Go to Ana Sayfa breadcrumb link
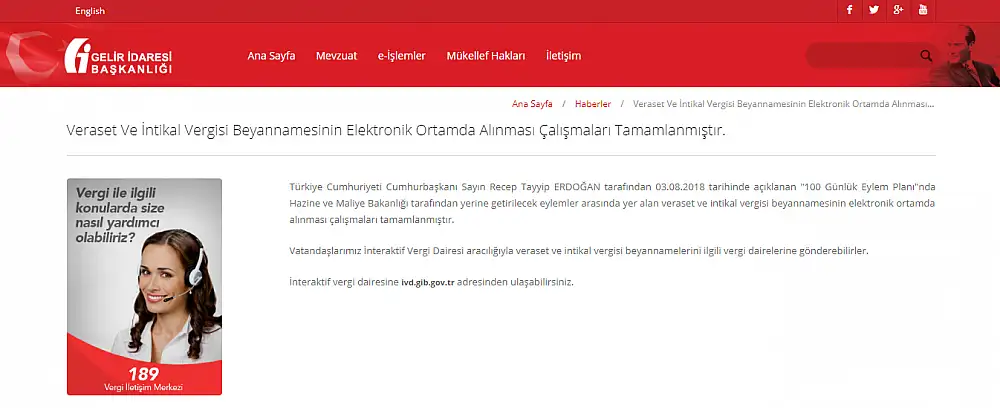Screen dimensions: 1000x408 532,104
